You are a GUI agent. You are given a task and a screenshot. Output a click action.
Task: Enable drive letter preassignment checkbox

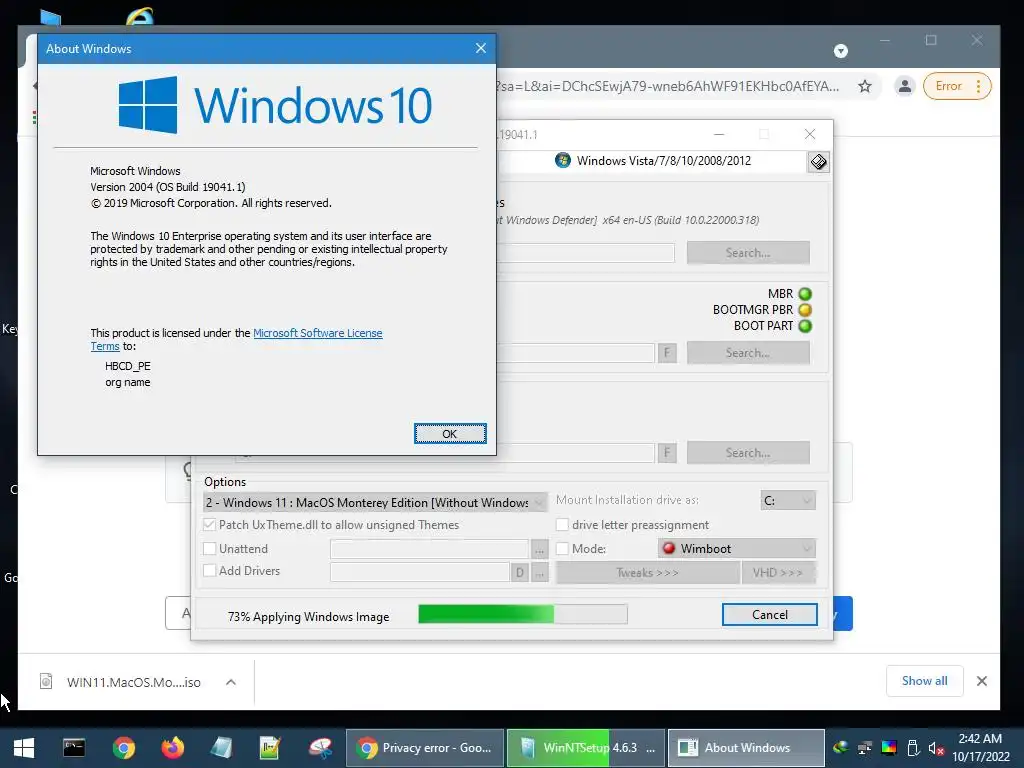click(562, 524)
